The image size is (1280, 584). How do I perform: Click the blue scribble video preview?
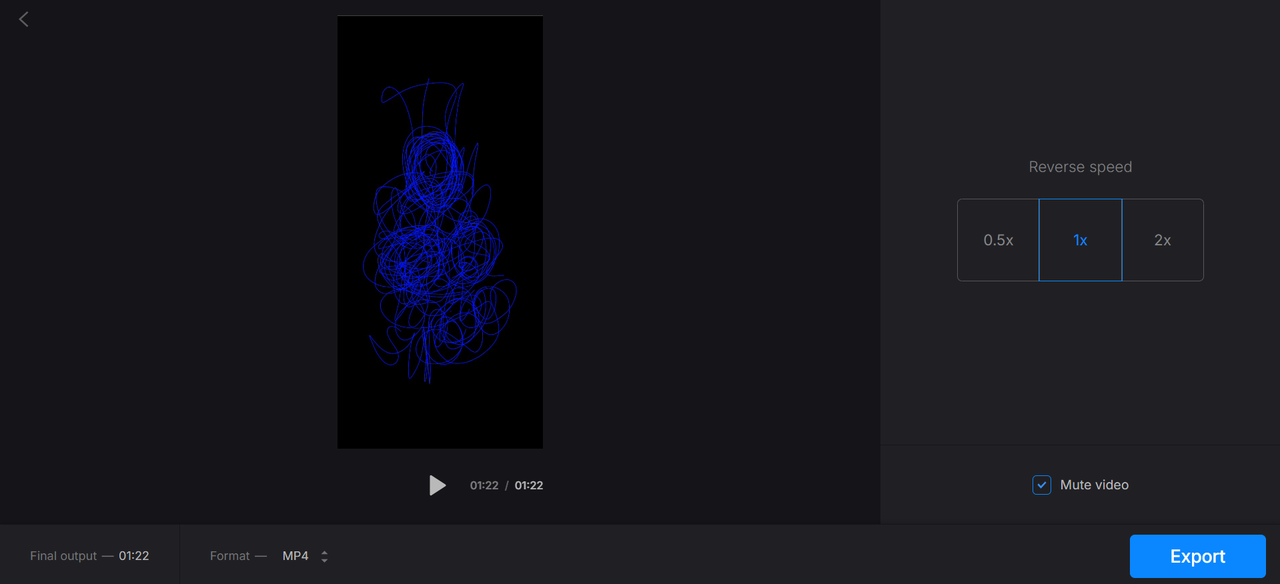(x=440, y=232)
